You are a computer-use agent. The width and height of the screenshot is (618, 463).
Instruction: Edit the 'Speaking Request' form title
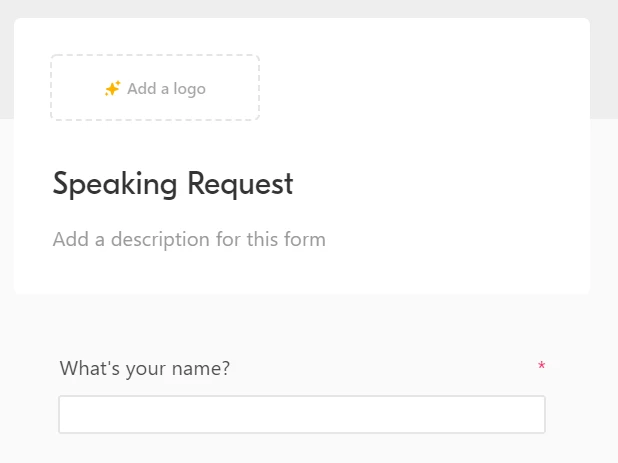[173, 184]
